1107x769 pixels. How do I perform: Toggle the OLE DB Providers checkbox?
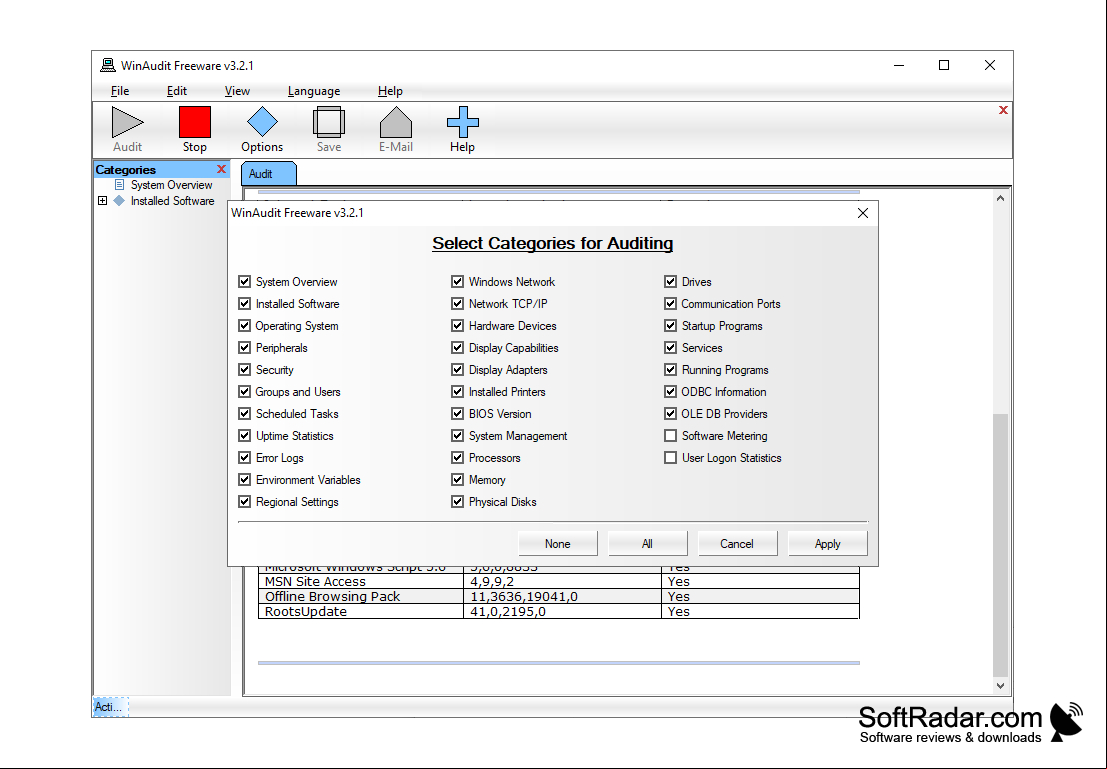coord(671,414)
